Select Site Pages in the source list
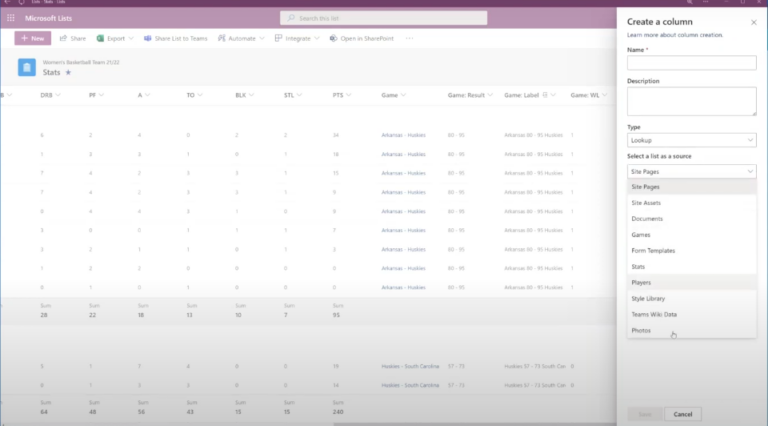The width and height of the screenshot is (768, 426). pyautogui.click(x=692, y=187)
